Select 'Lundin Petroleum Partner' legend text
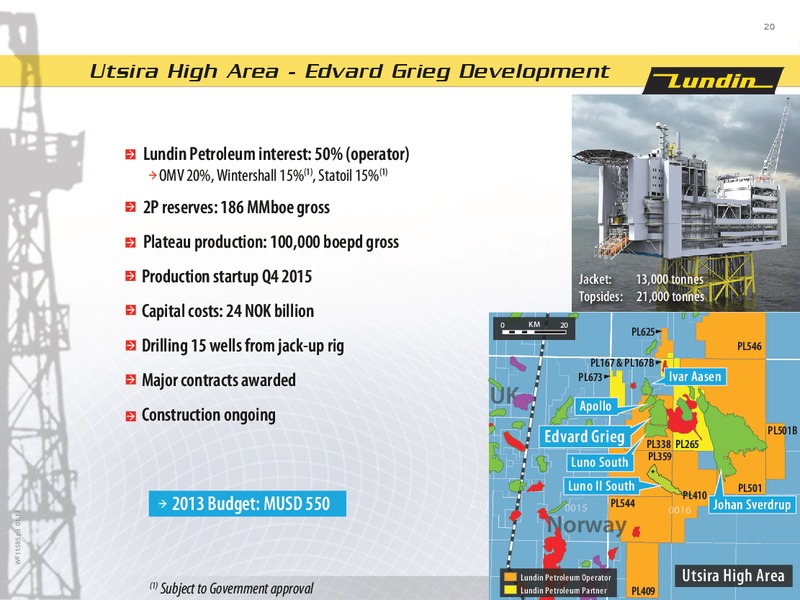 click(563, 590)
